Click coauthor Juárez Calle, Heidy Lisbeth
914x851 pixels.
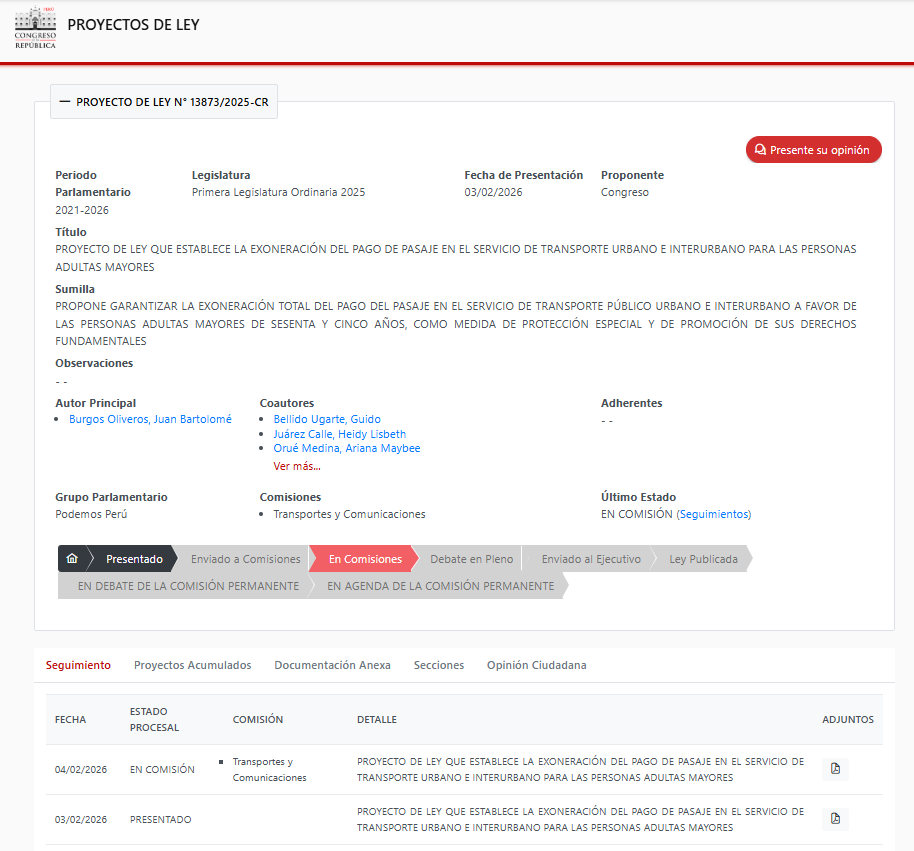(340, 434)
